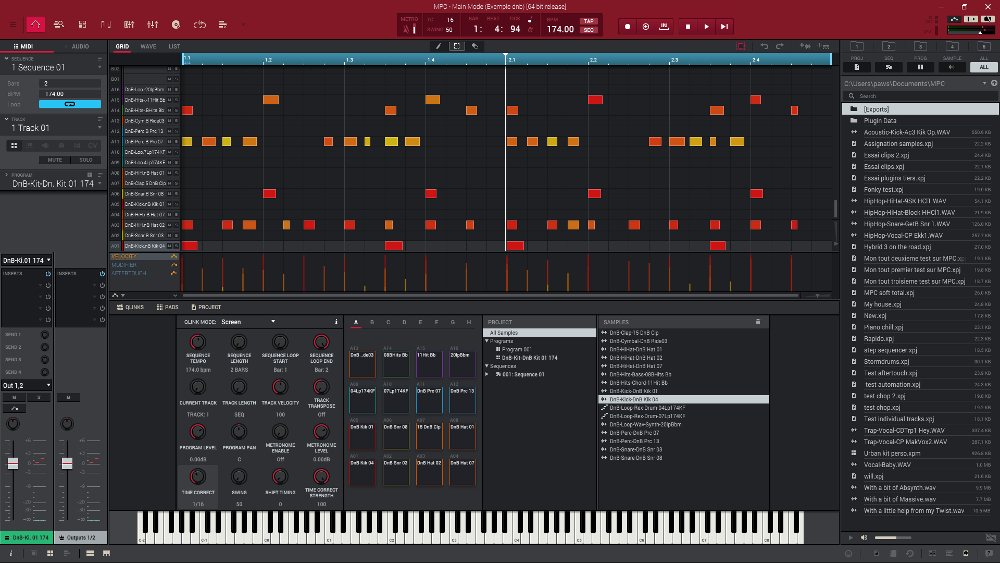Screen dimensions: 1000x563
Task: Select the Main Mode home icon
Action: (35, 24)
